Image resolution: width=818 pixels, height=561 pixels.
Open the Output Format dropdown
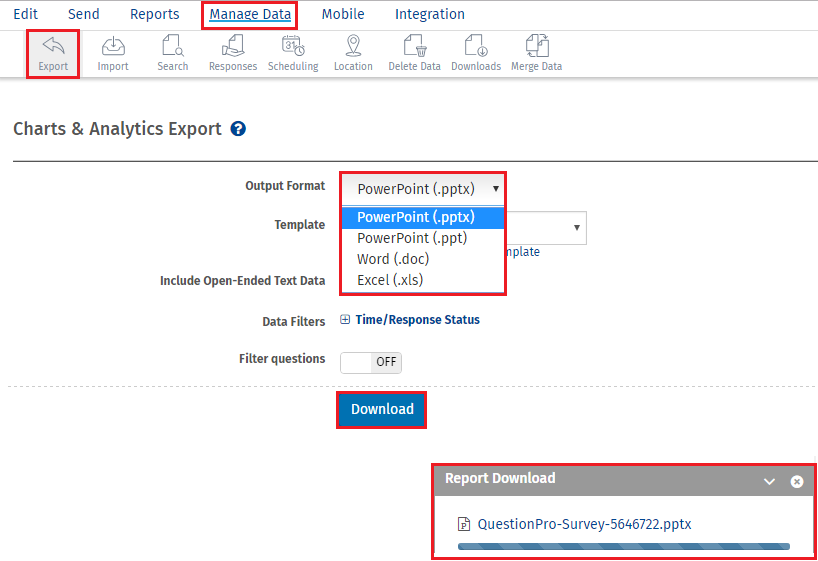pyautogui.click(x=423, y=189)
